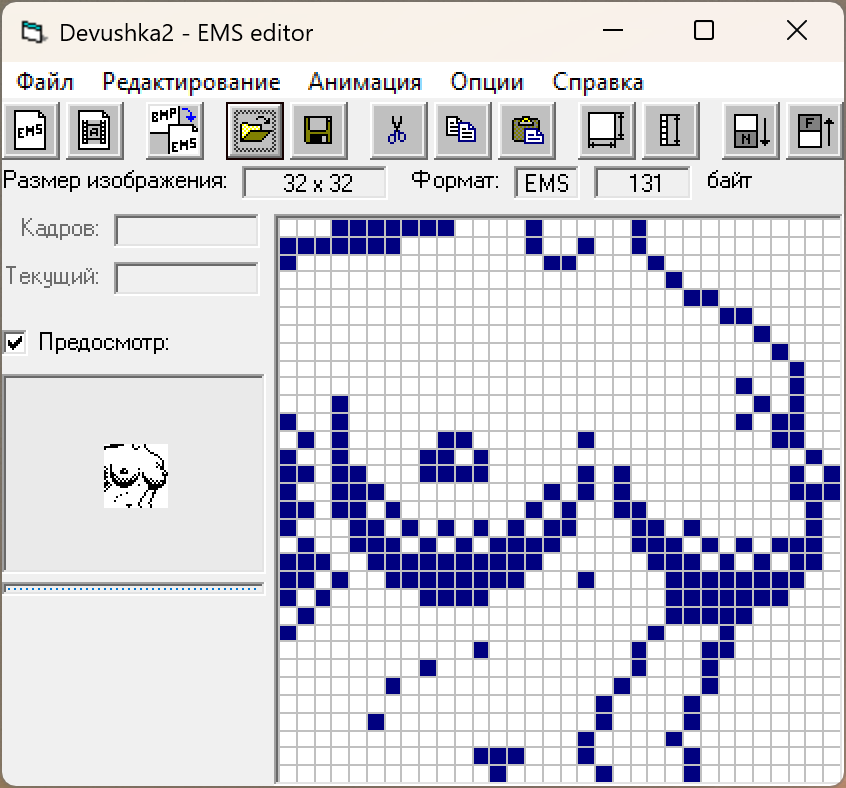
Task: Open a file with folder icon
Action: (x=255, y=131)
